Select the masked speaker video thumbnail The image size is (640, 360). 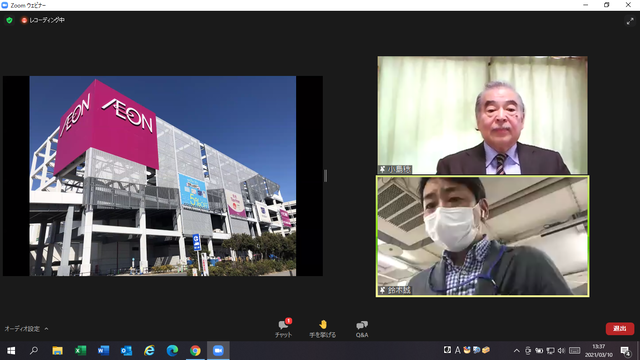[x=482, y=236]
